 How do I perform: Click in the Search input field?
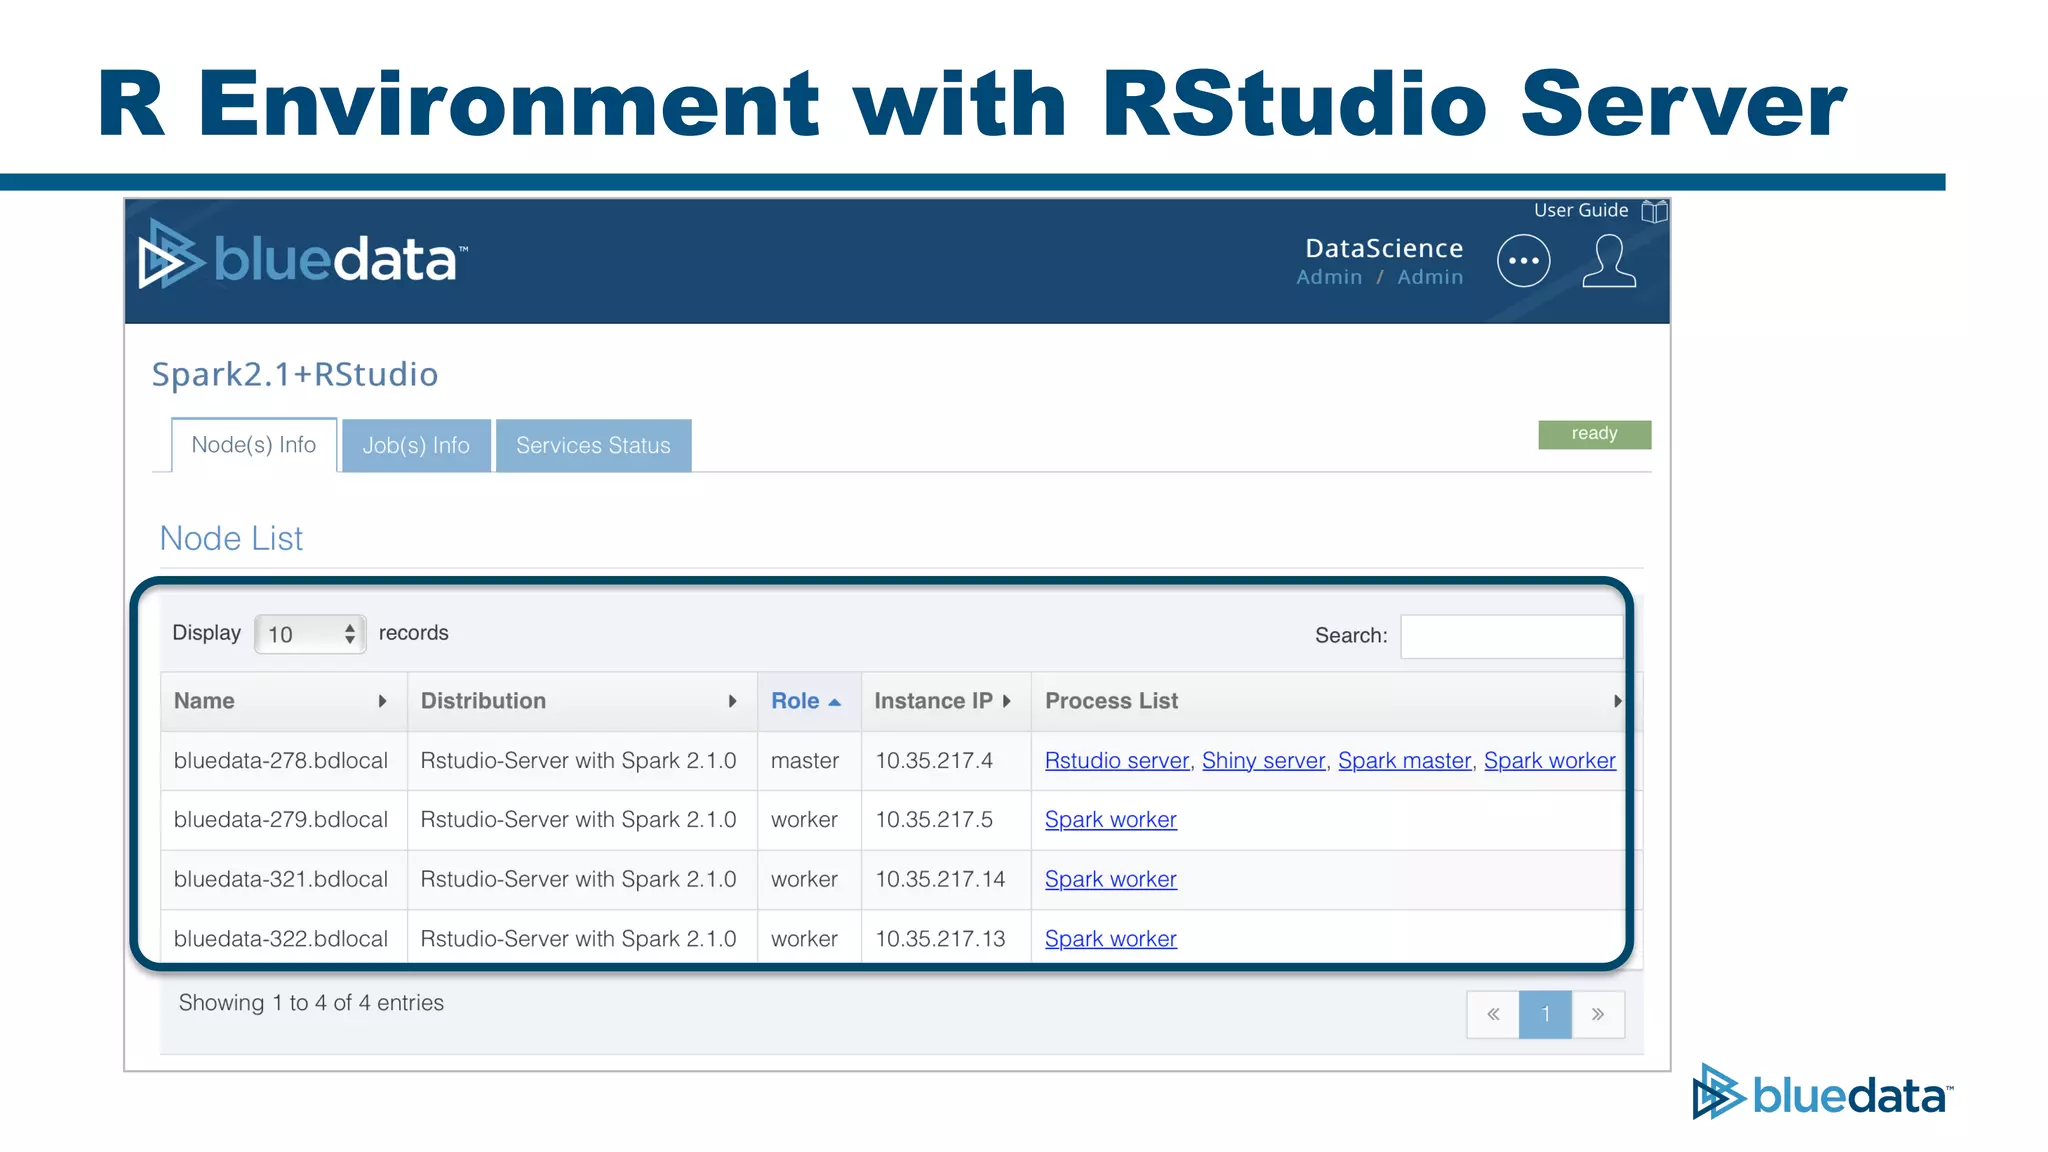point(1510,636)
